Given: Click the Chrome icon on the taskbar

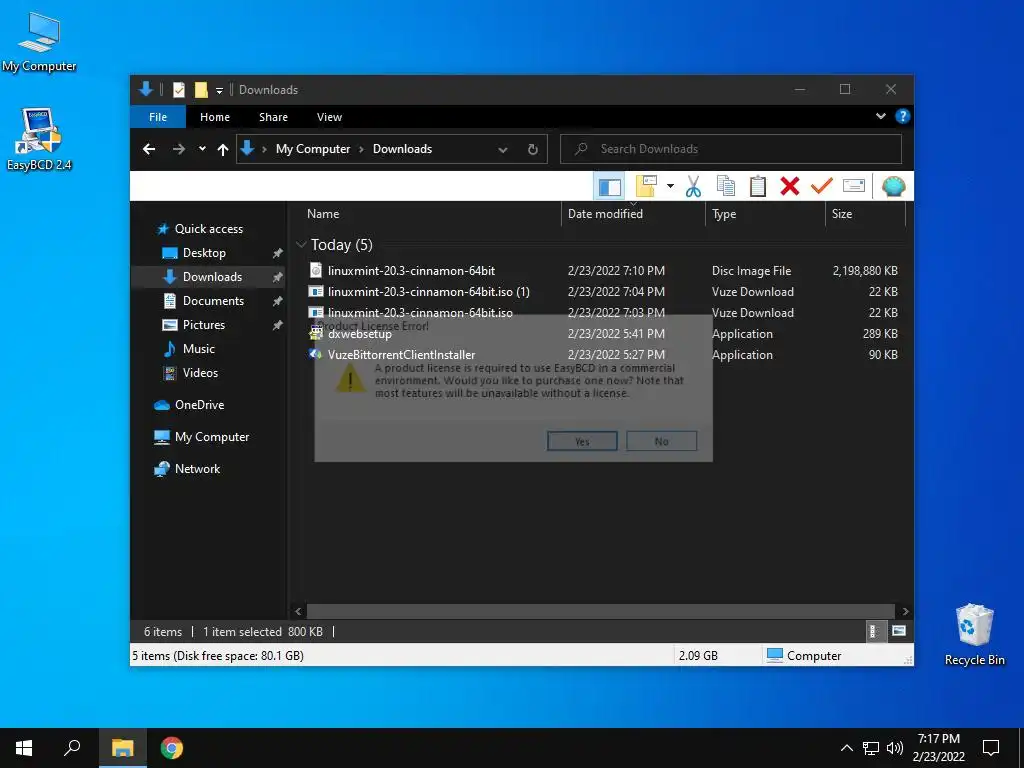Looking at the screenshot, I should click(x=172, y=748).
